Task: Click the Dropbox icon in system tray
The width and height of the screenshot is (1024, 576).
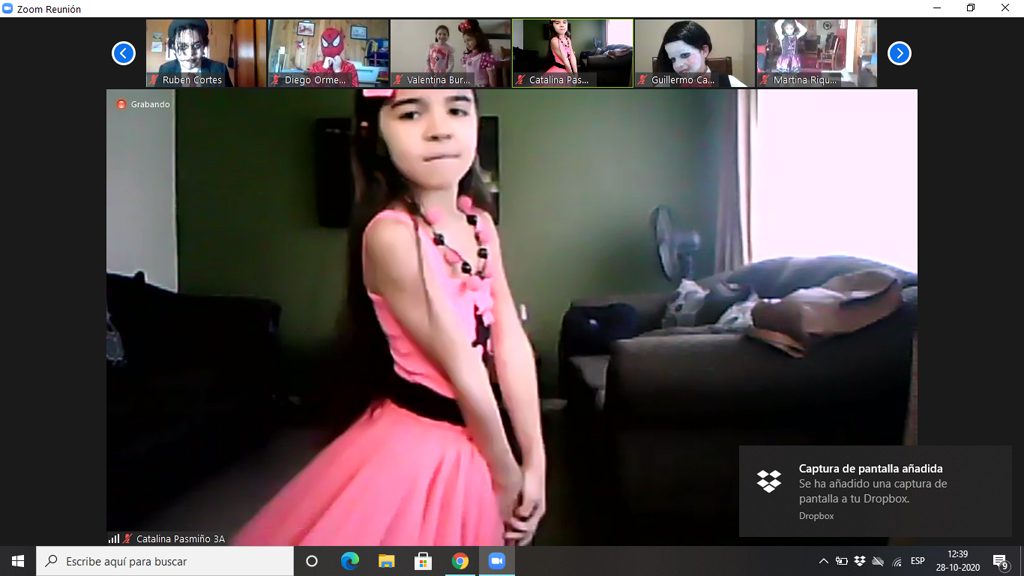Action: click(x=860, y=561)
